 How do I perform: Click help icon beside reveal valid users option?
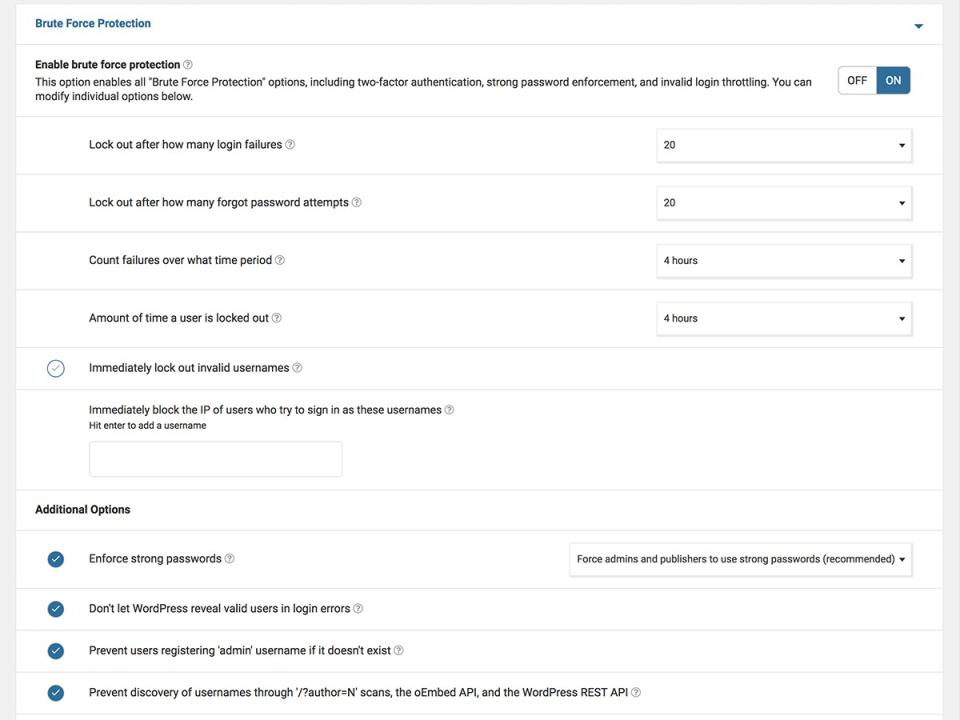tap(358, 609)
